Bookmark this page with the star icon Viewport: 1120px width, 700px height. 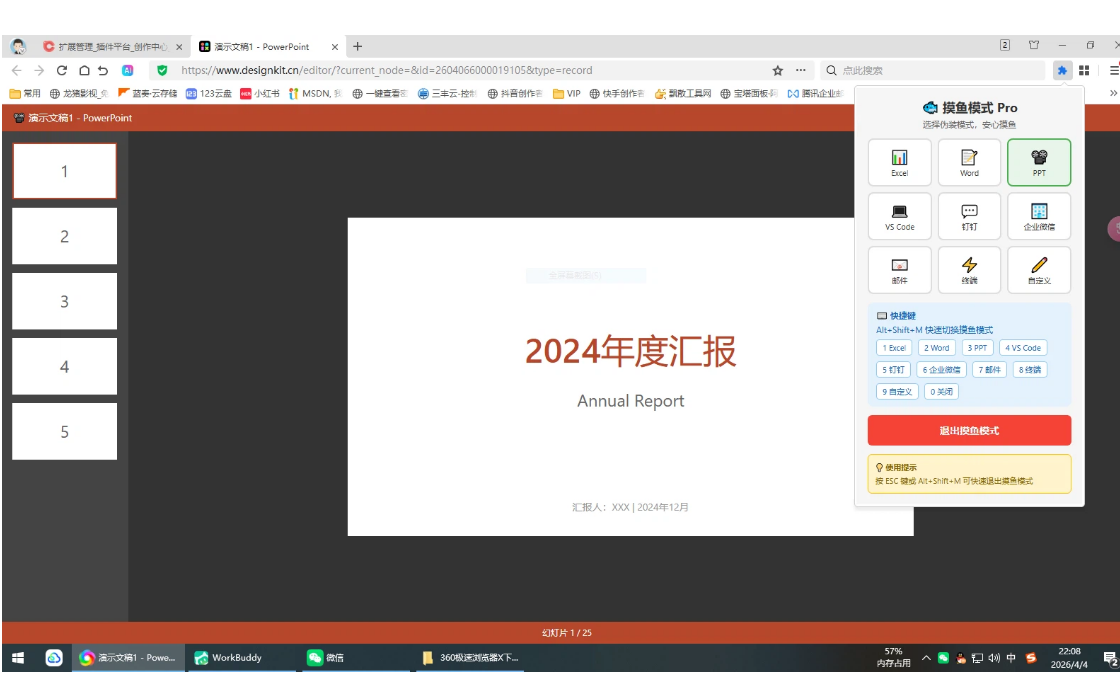pyautogui.click(x=777, y=70)
